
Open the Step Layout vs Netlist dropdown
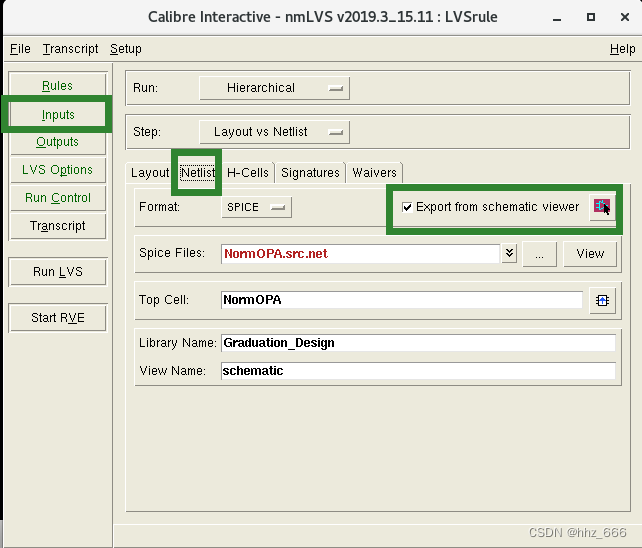[x=274, y=131]
